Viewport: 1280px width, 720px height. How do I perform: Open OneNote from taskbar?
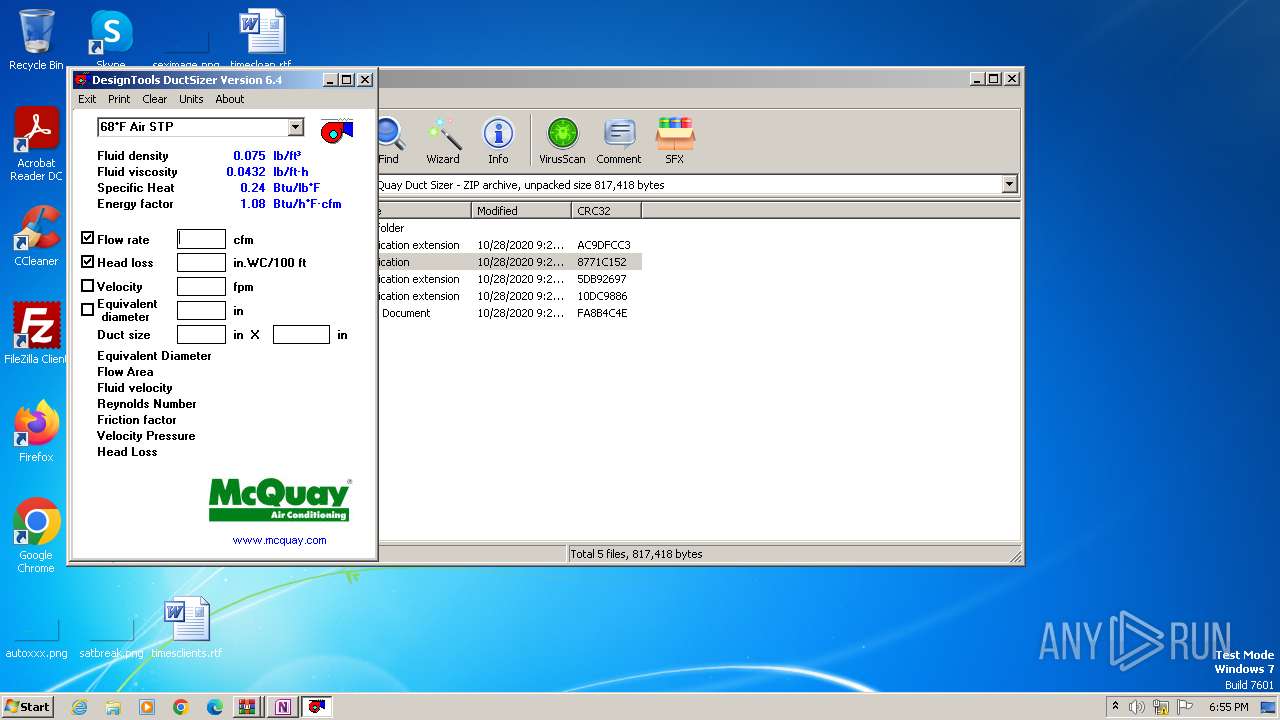pyautogui.click(x=283, y=707)
